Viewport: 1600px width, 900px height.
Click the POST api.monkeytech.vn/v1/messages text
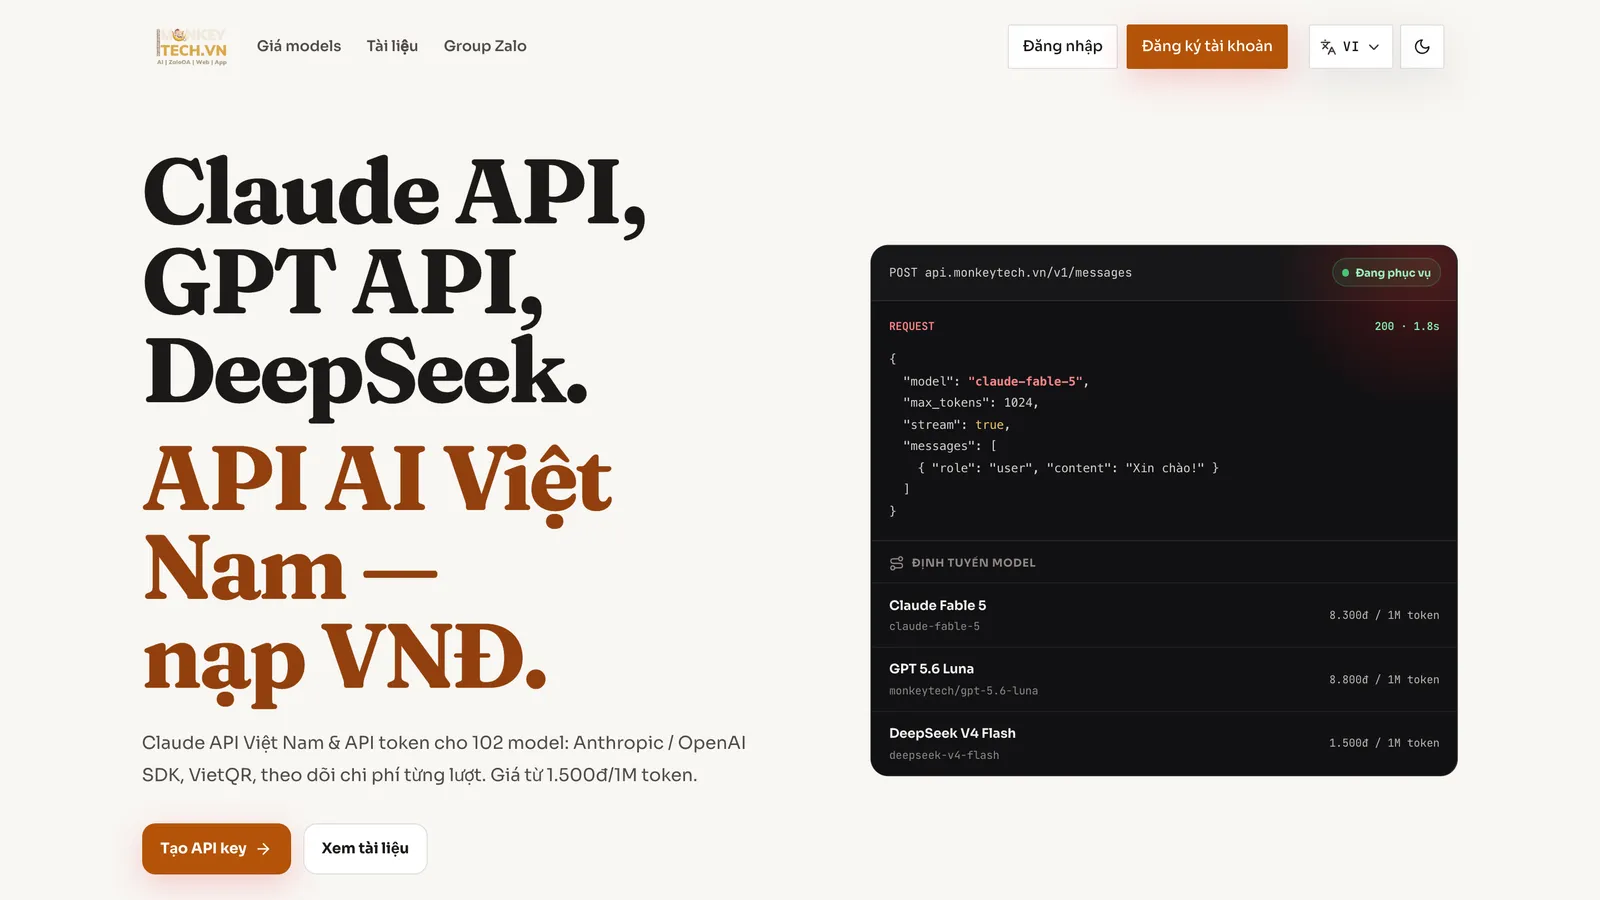(x=1010, y=272)
